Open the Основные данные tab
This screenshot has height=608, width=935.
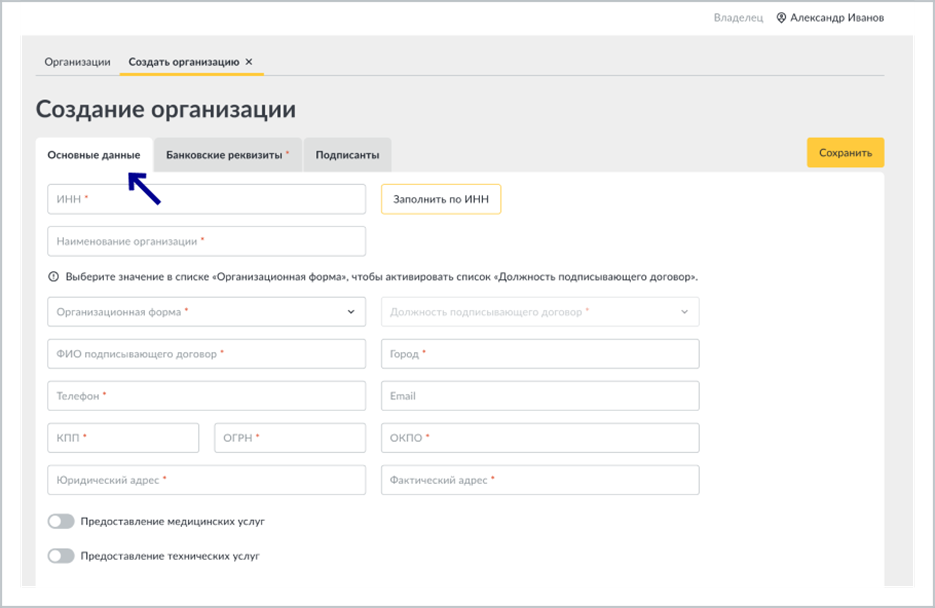point(94,155)
